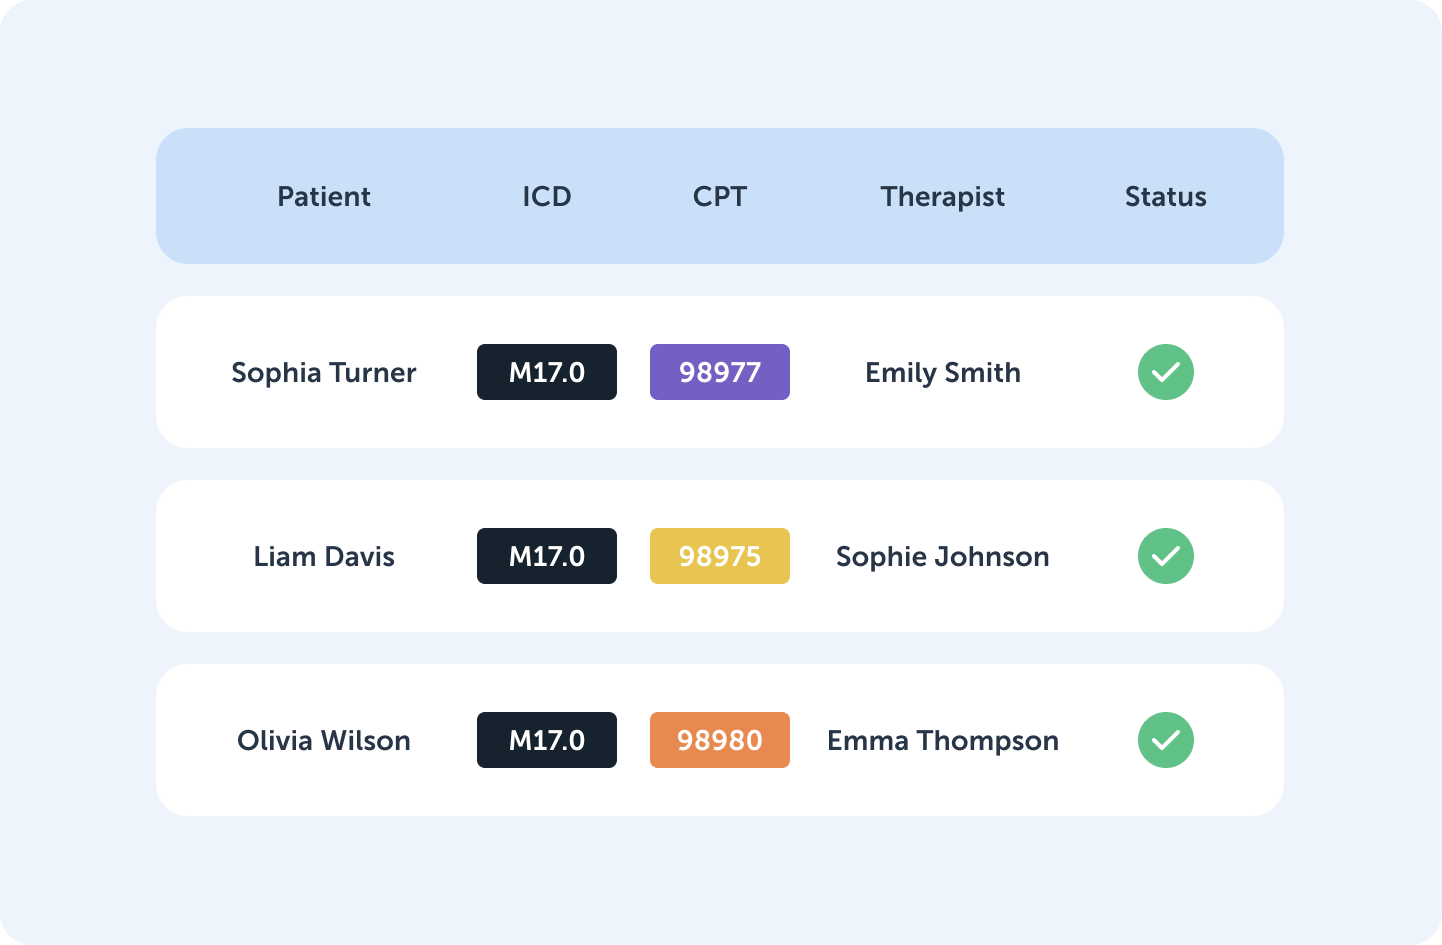Open patient Olivia Wilson's name
This screenshot has width=1442, height=945.
click(324, 740)
